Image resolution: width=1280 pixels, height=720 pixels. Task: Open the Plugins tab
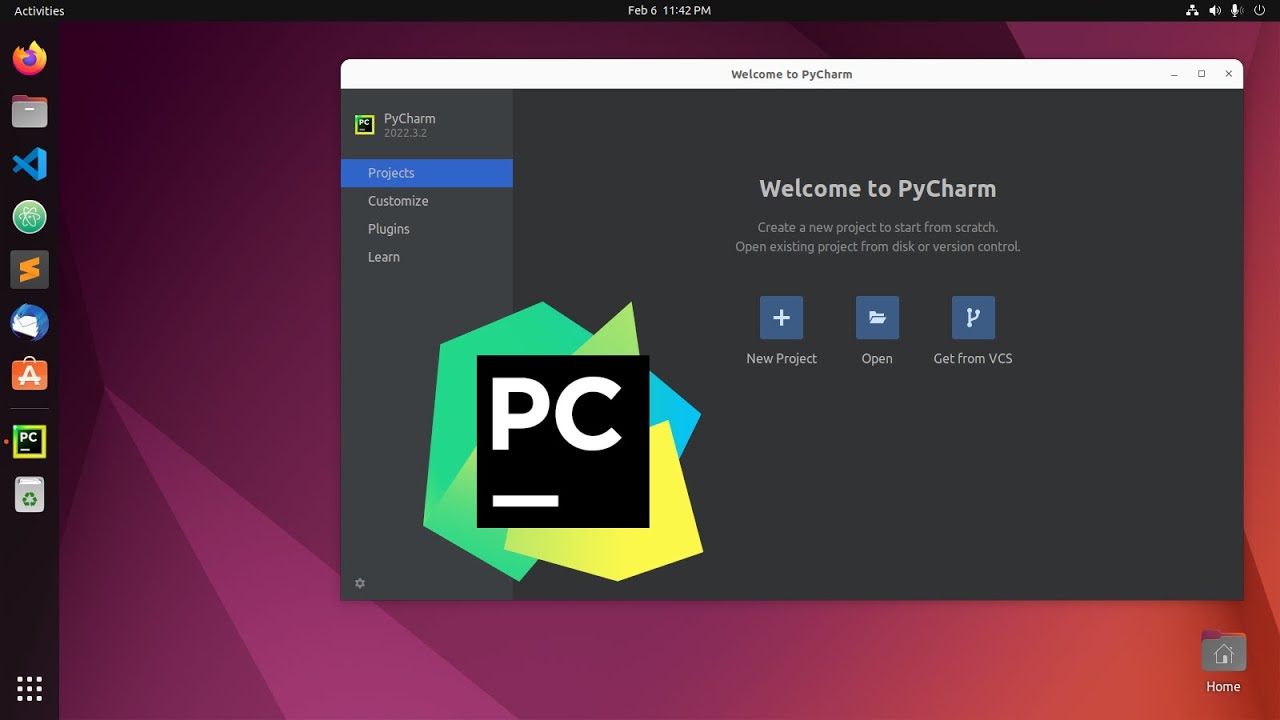(x=427, y=229)
